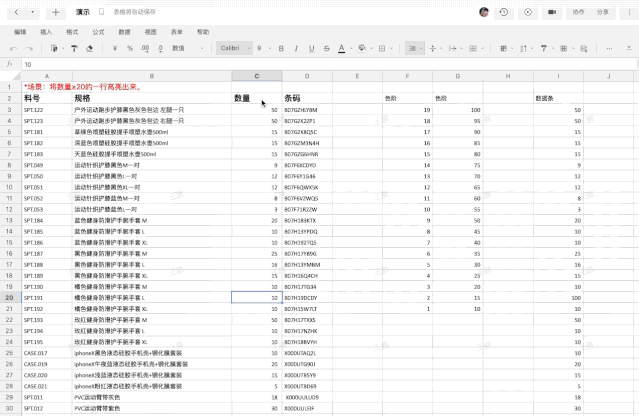Click the text wrap icon
Viewport: 639px width, 416px height.
[452, 48]
